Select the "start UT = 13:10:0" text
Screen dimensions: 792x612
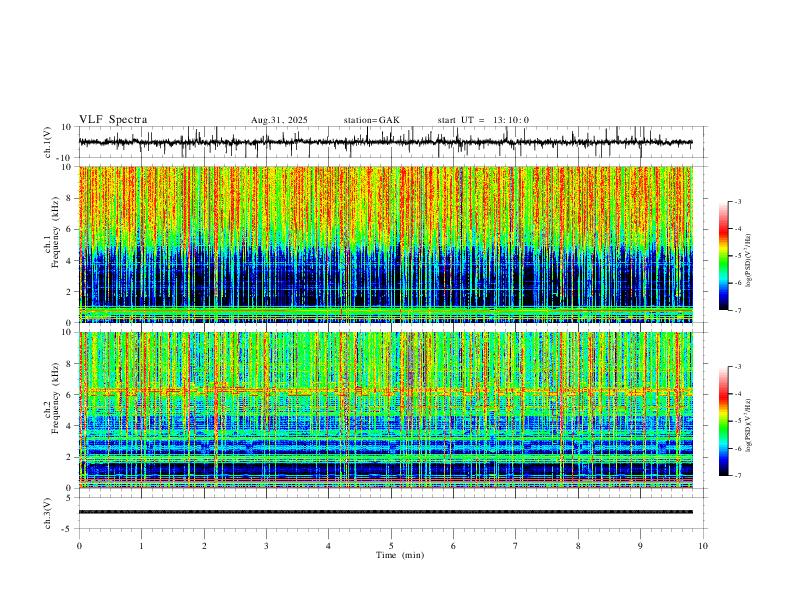483,120
